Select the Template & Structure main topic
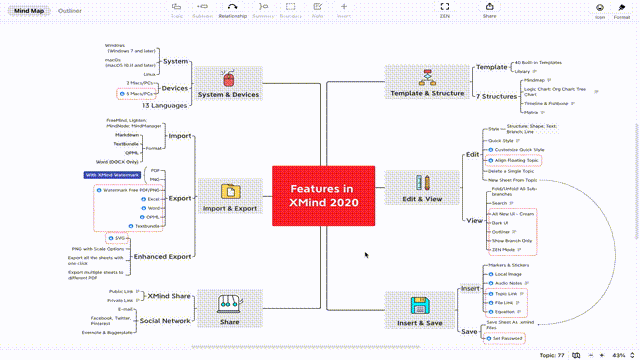Viewport: 640px width, 360px height. click(x=427, y=82)
